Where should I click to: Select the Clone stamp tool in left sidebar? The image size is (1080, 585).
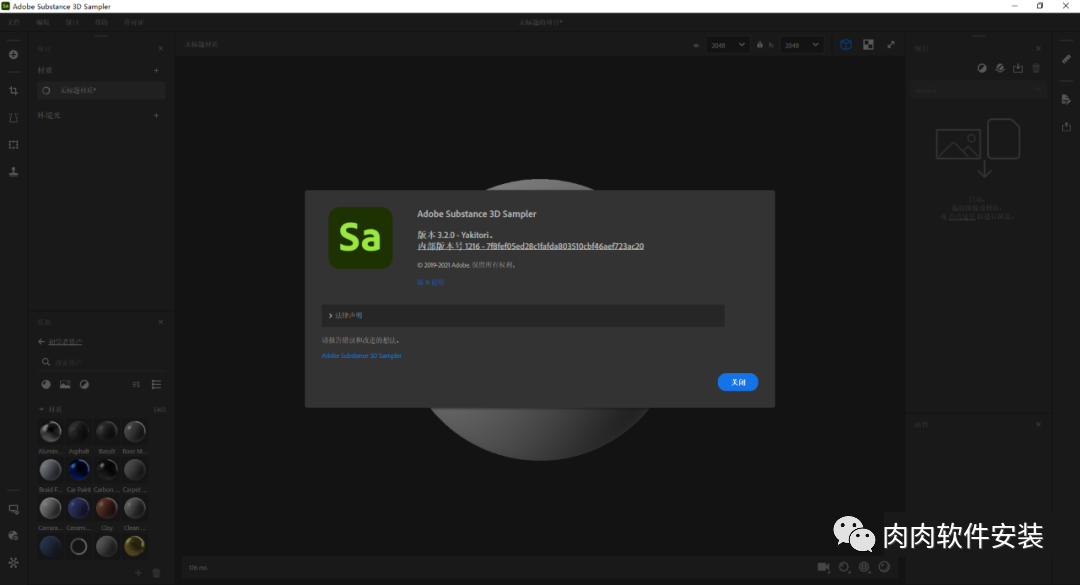pos(13,172)
